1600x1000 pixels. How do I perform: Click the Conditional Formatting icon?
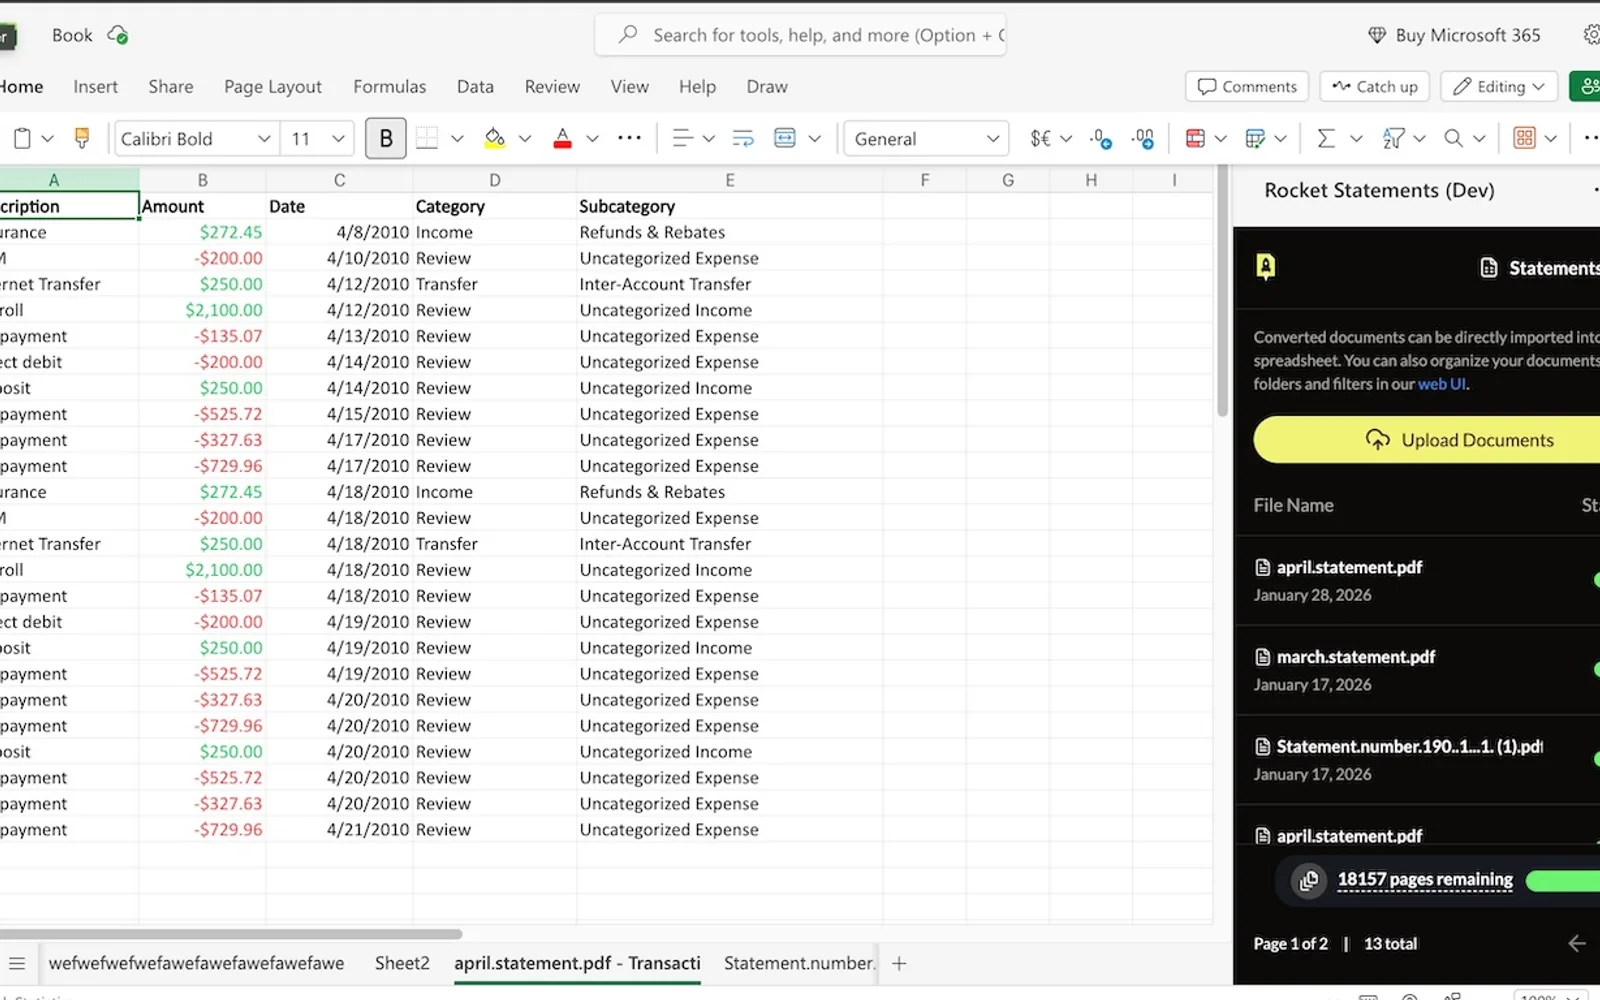[1194, 138]
